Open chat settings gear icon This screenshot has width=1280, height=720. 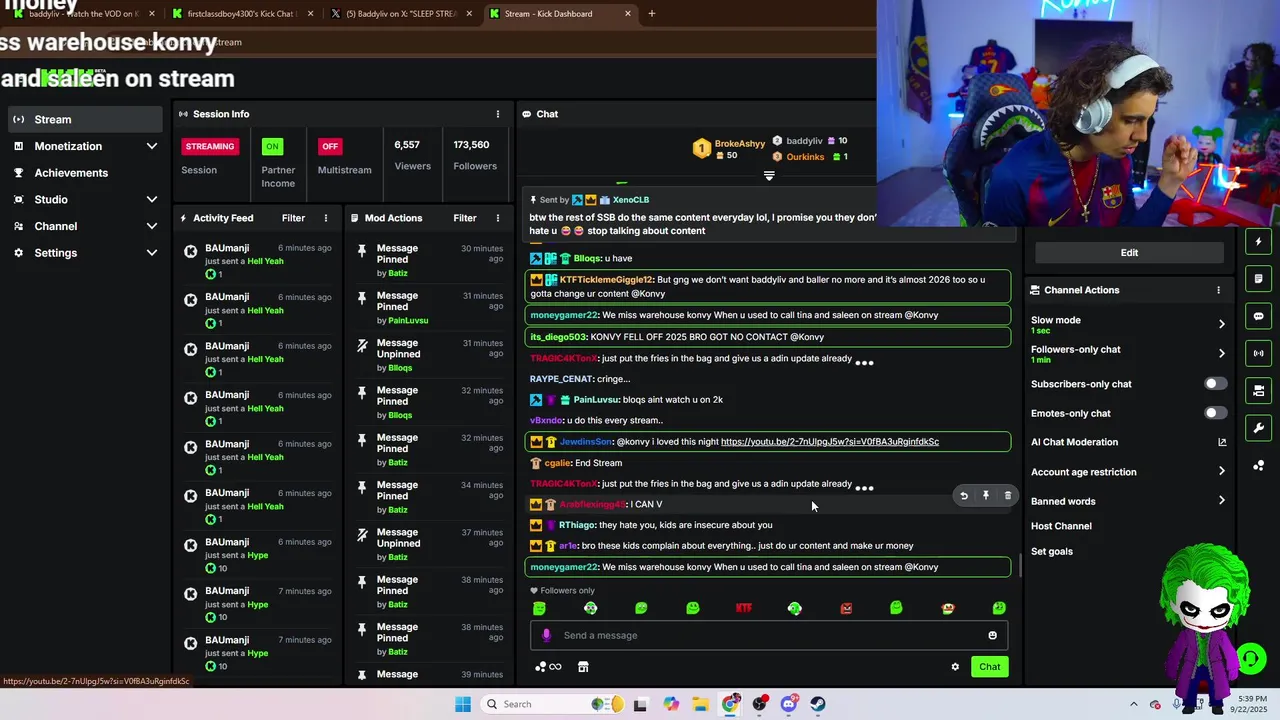[x=955, y=667]
